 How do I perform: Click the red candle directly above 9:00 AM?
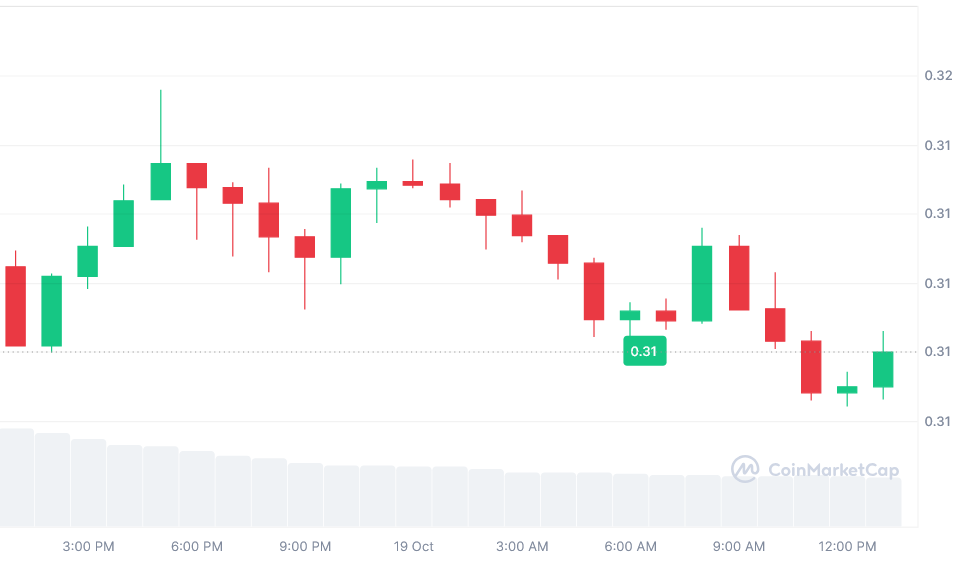[739, 278]
